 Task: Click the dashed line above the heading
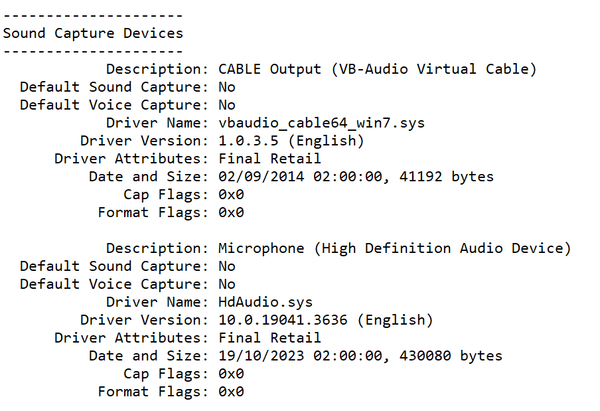coord(93,16)
